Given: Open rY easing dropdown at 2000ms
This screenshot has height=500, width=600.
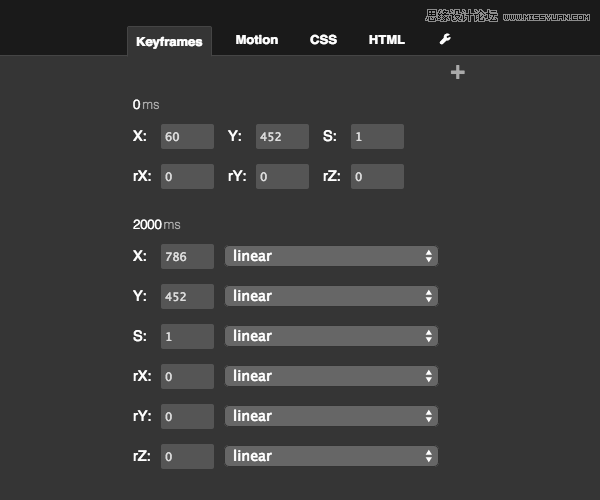Looking at the screenshot, I should 331,416.
